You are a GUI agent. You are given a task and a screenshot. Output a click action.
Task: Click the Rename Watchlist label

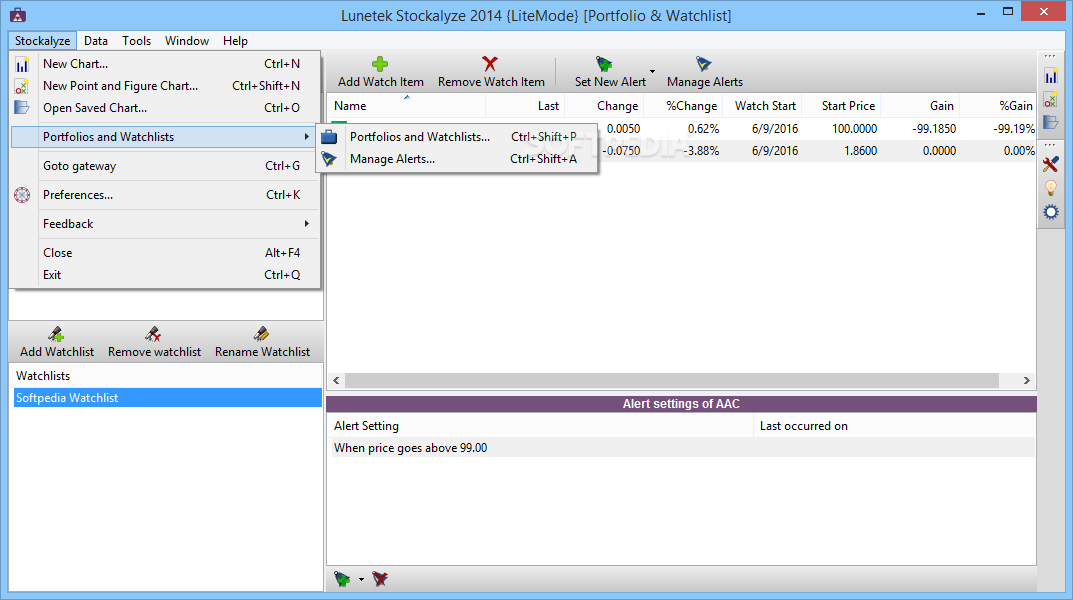[x=262, y=352]
